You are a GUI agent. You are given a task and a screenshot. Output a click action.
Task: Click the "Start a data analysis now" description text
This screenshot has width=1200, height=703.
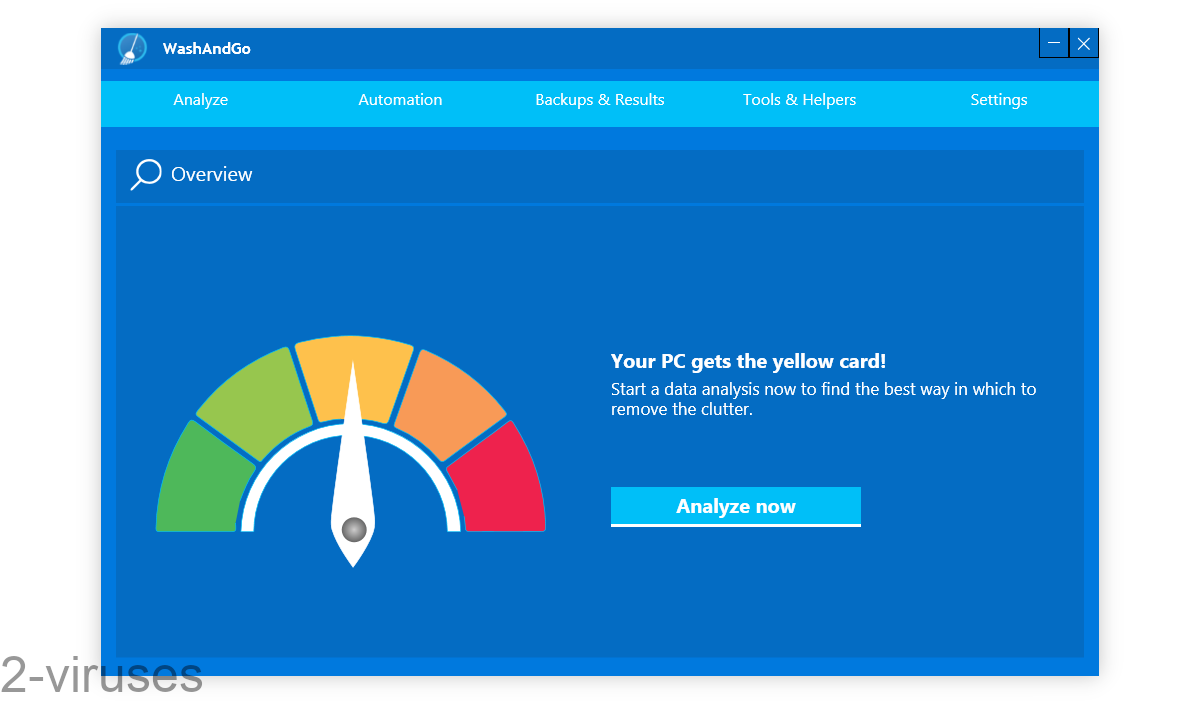click(x=824, y=399)
